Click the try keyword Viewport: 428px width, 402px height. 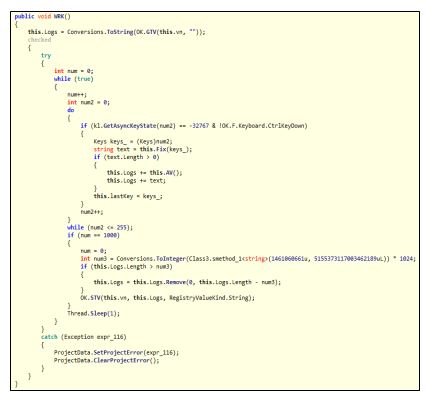46,55
